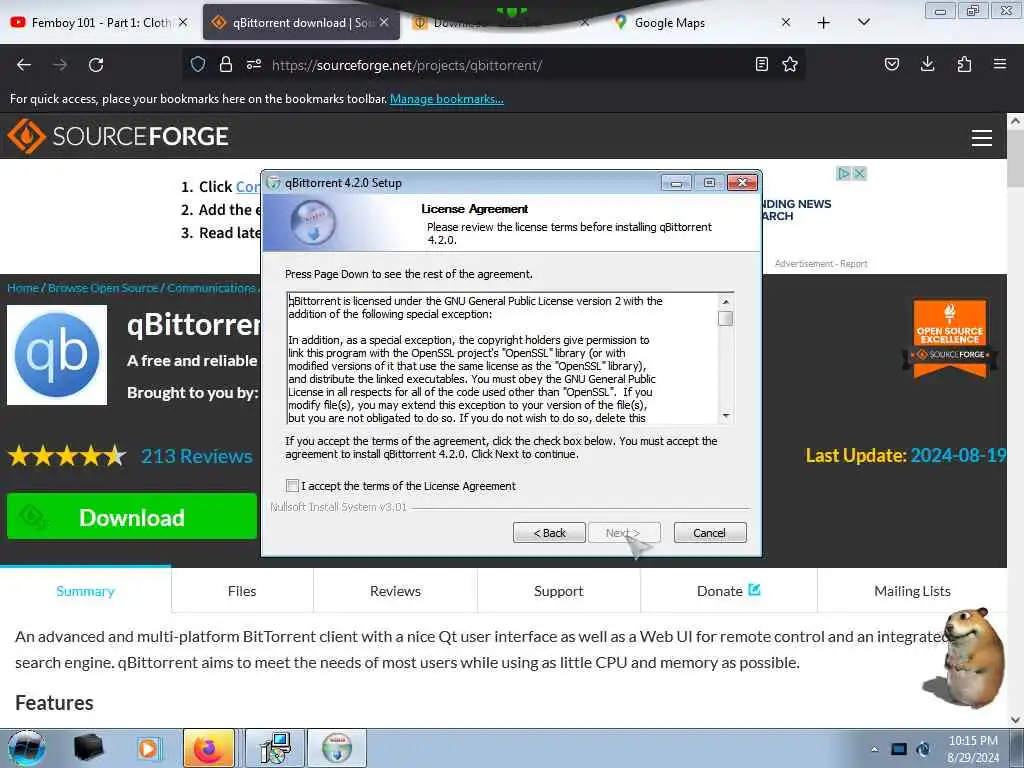Image resolution: width=1024 pixels, height=768 pixels.
Task: Open SourceForge hamburger menu
Action: click(x=982, y=138)
